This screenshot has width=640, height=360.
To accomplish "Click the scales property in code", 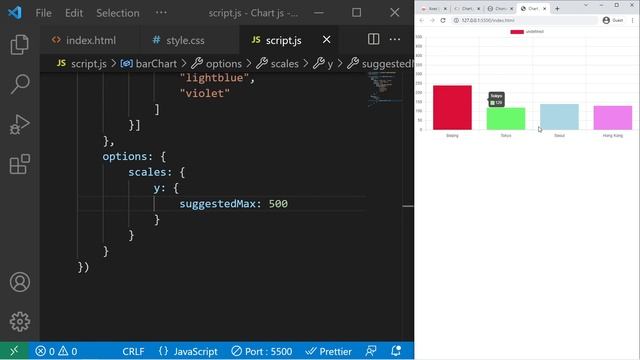I will coord(147,172).
